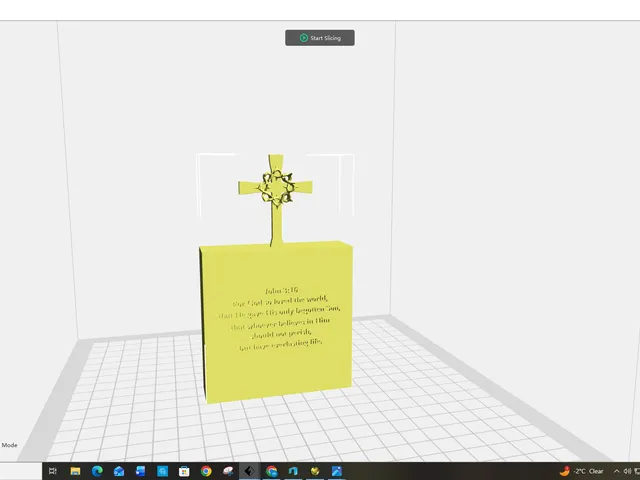Launch Microsoft Edge from the taskbar
This screenshot has width=640, height=480.
tap(97, 471)
